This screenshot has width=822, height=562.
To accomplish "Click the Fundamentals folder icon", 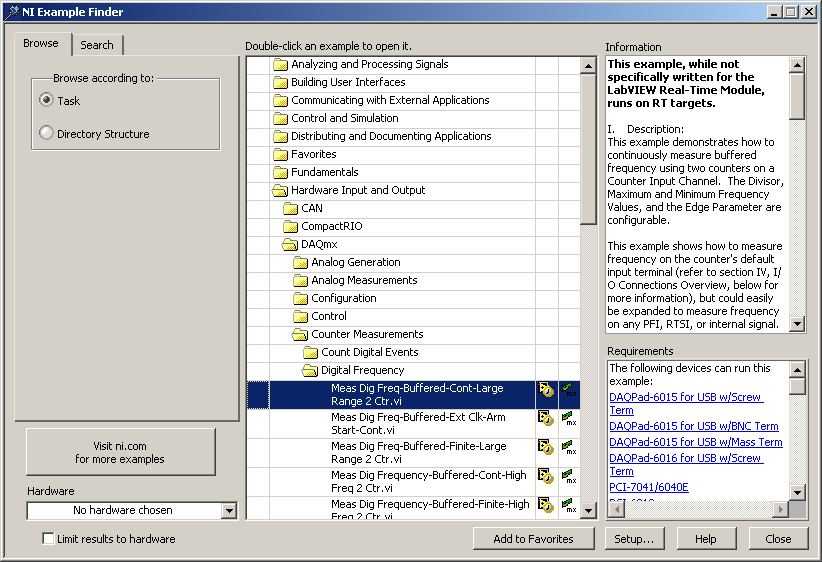I will tap(280, 172).
